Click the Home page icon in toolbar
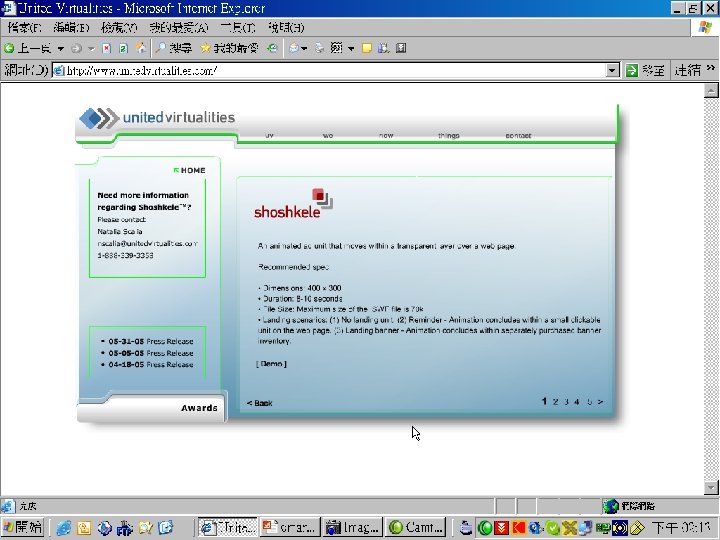 tap(141, 48)
